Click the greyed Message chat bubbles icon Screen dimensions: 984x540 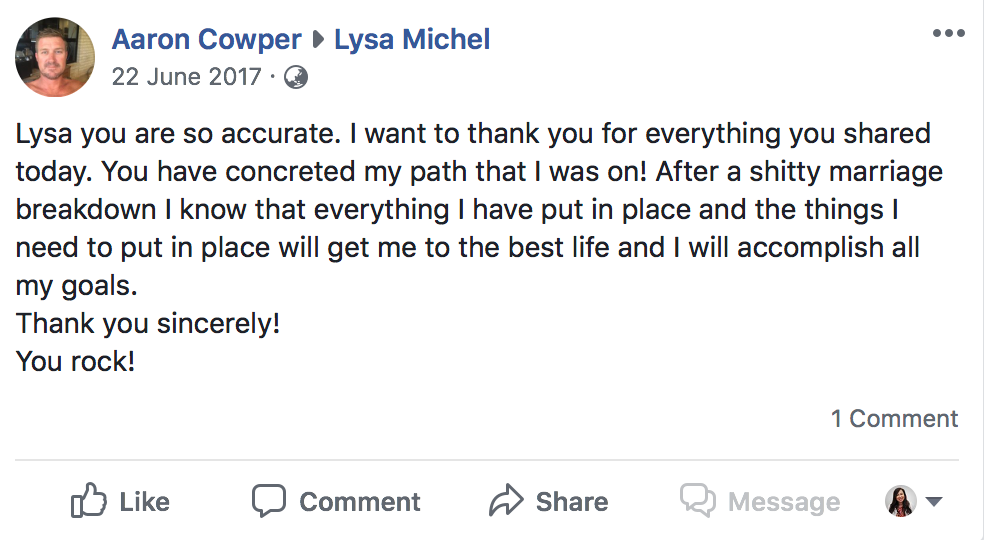(x=698, y=500)
